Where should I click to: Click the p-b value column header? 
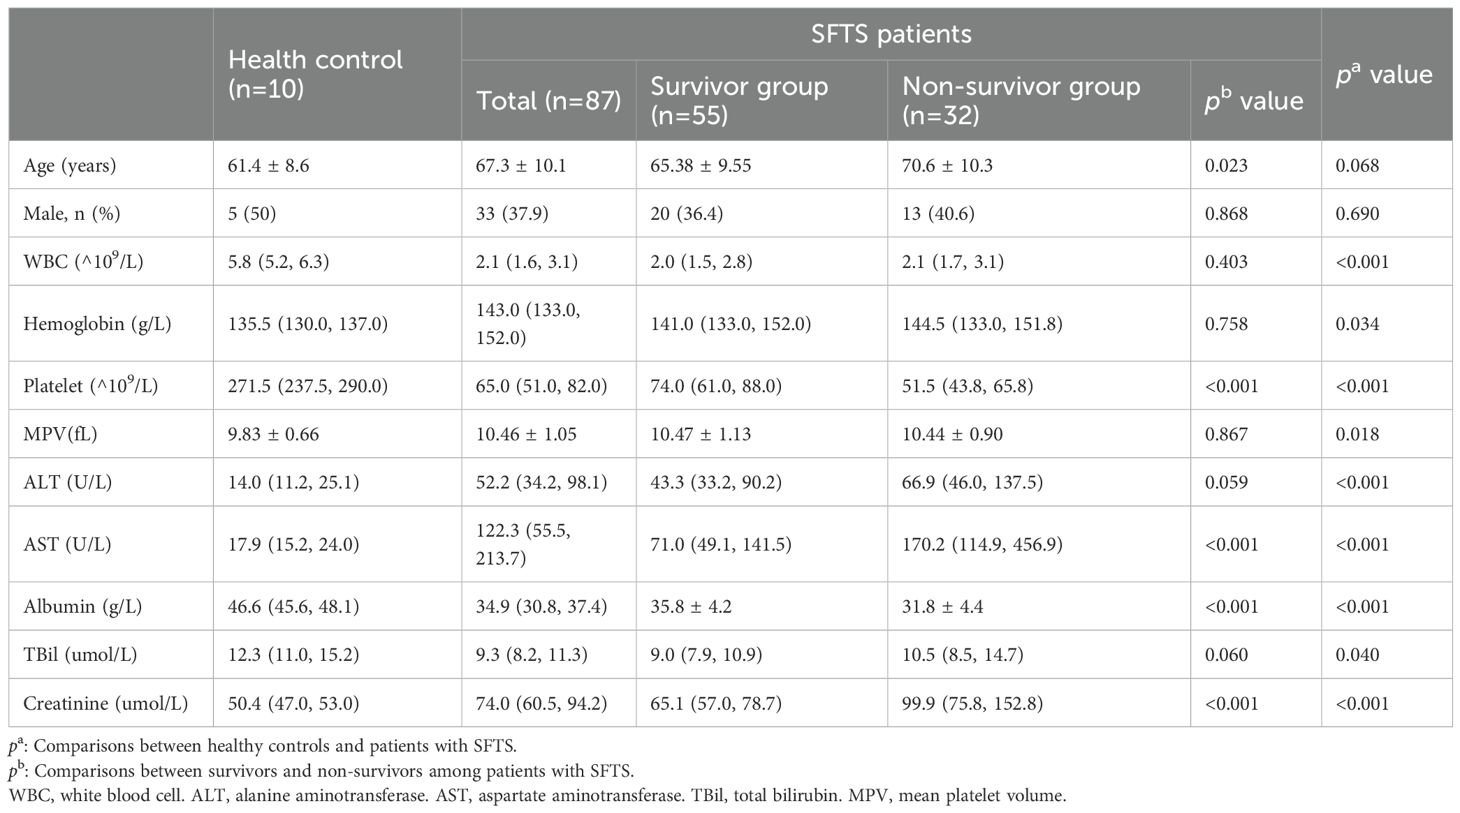pos(1254,101)
